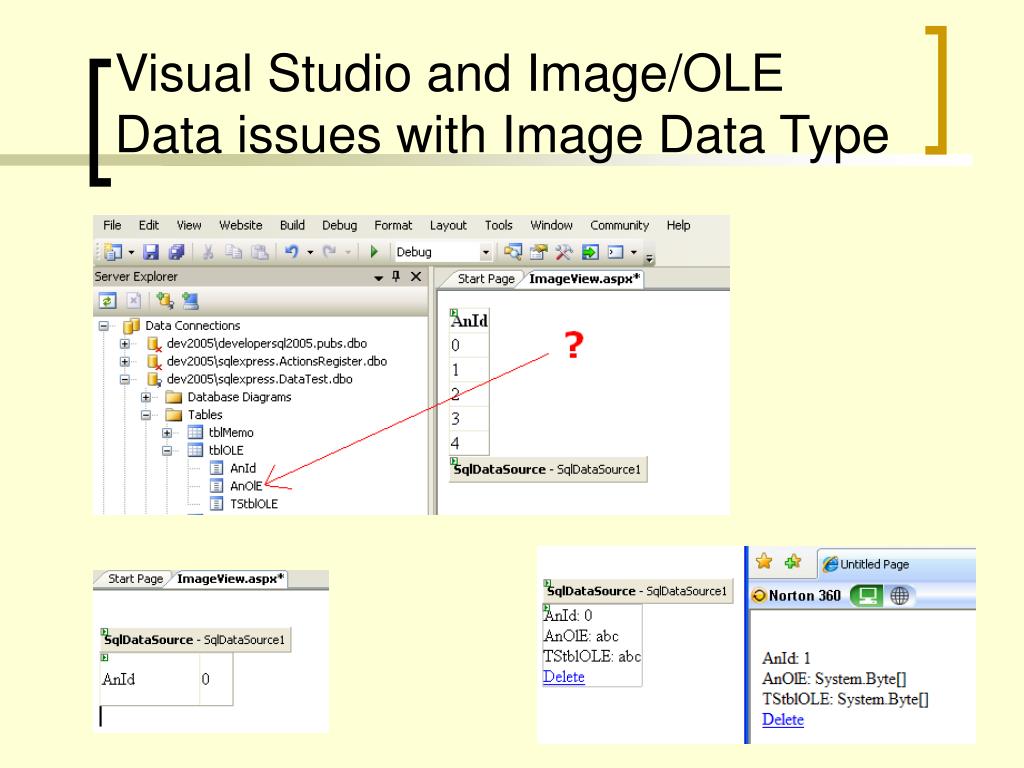Viewport: 1024px width, 768px height.
Task: Open the Undo history dropdown arrow
Action: (x=310, y=253)
